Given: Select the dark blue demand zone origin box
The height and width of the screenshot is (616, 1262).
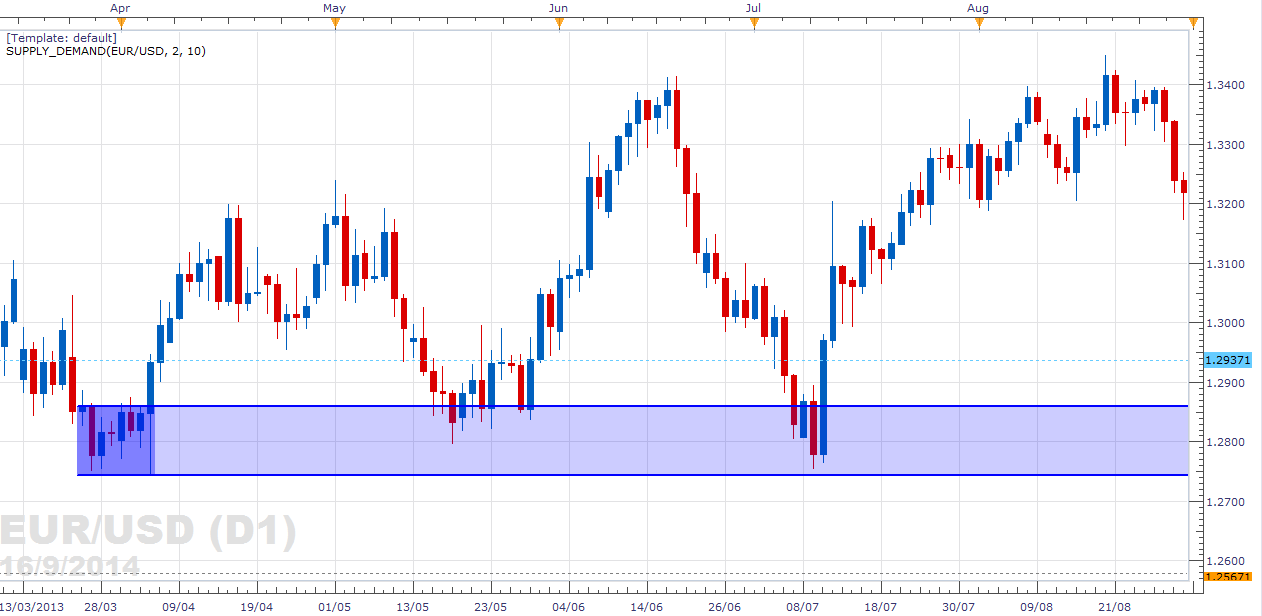Looking at the screenshot, I should (x=115, y=440).
